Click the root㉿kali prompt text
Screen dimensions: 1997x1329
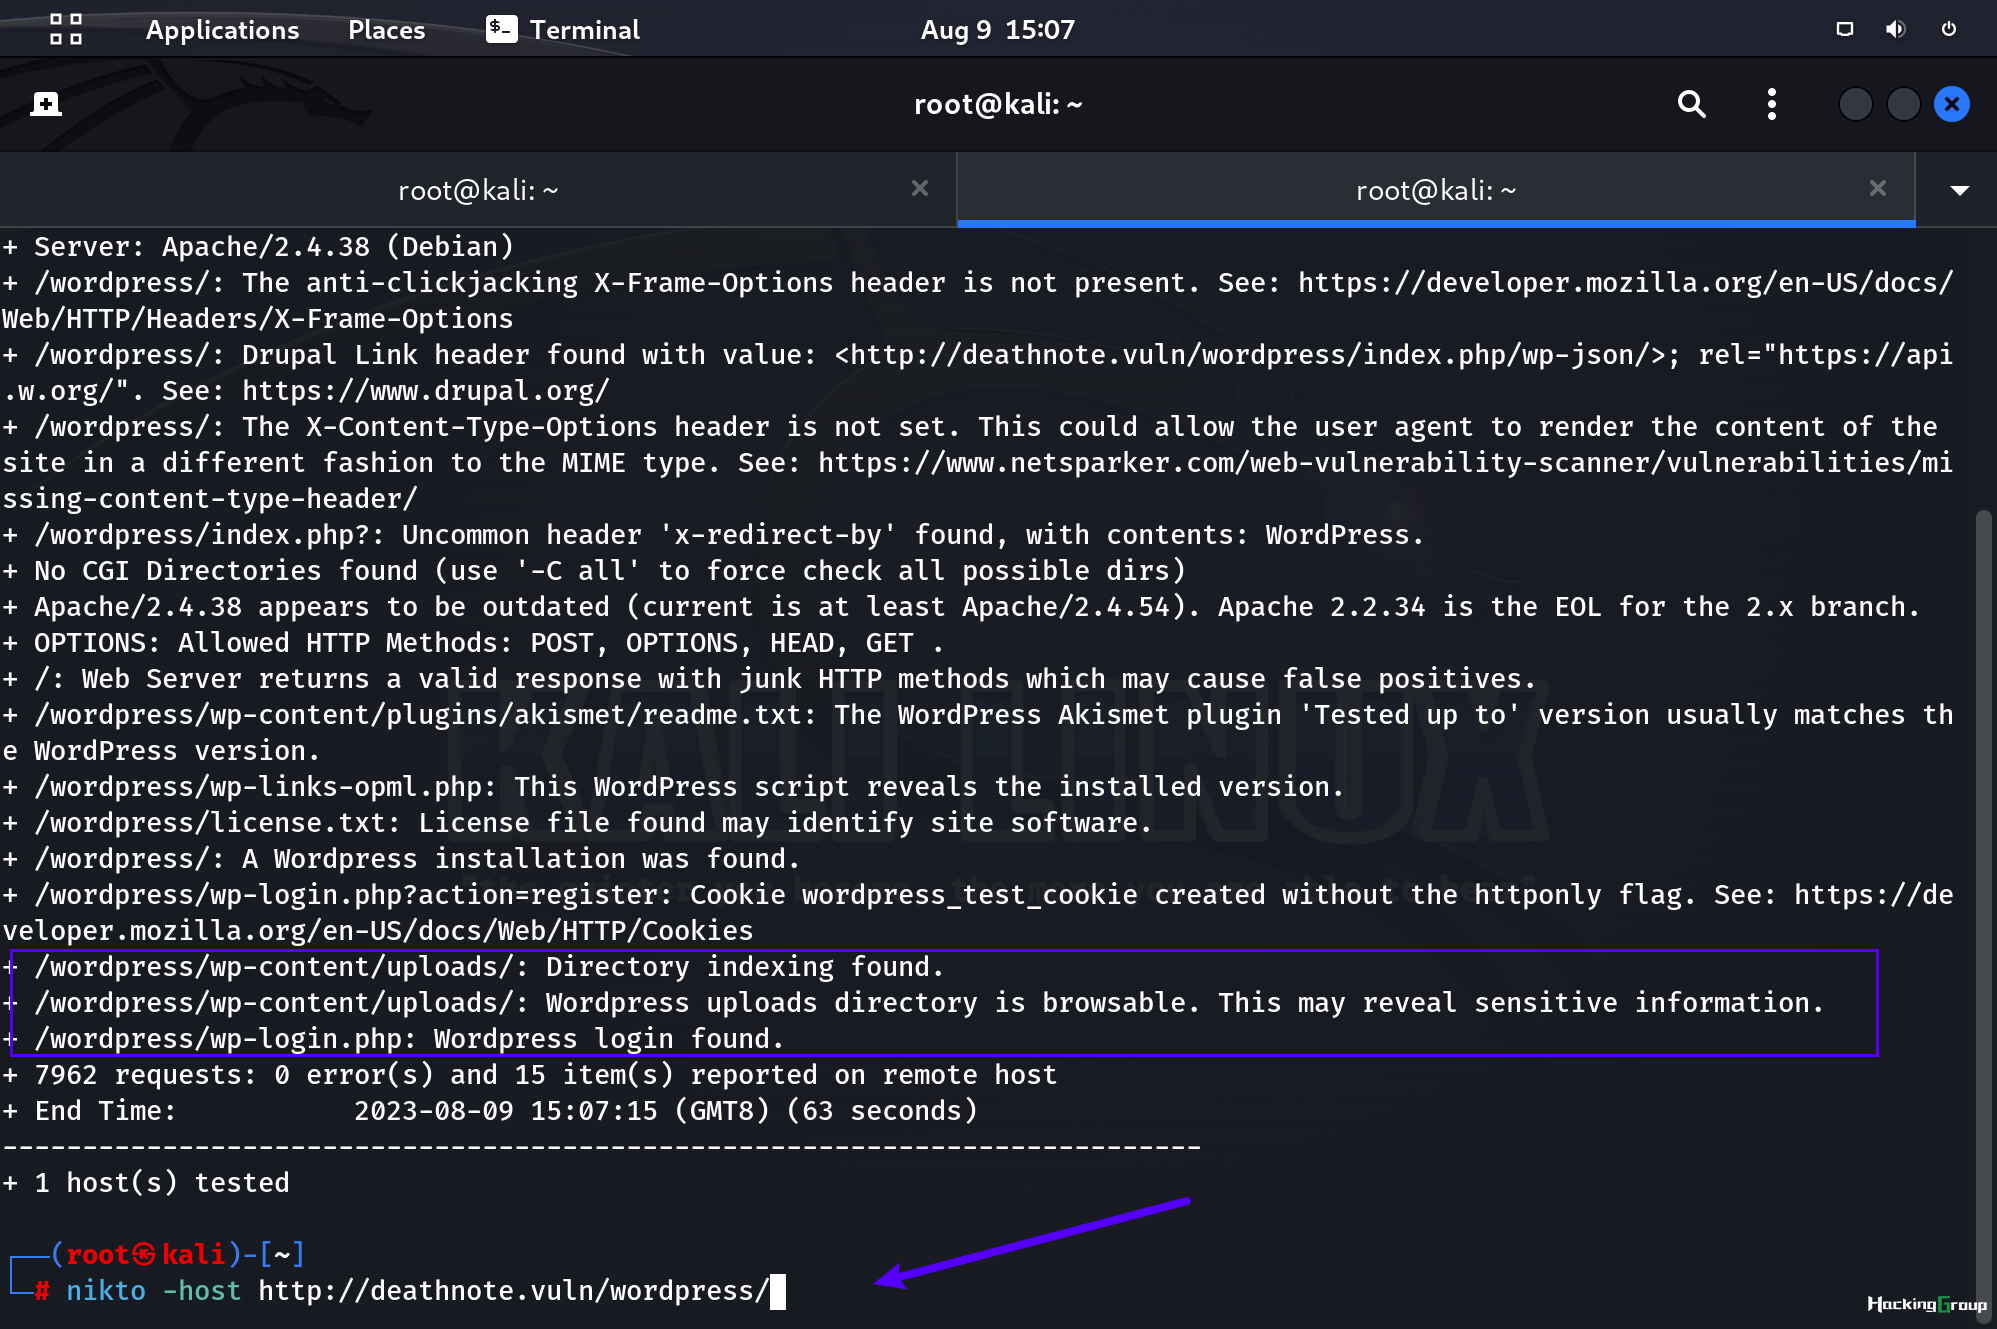click(146, 1254)
